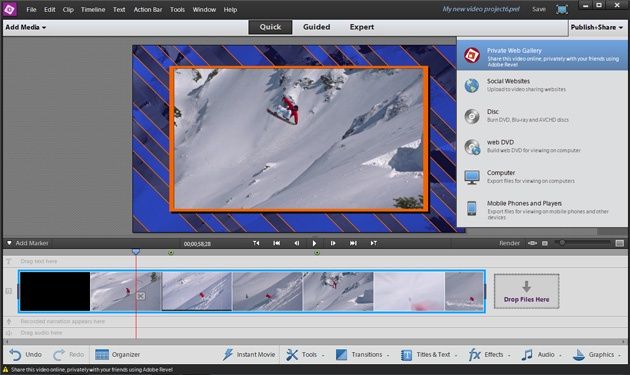The height and width of the screenshot is (375, 630).
Task: Step forward one frame
Action: click(333, 243)
